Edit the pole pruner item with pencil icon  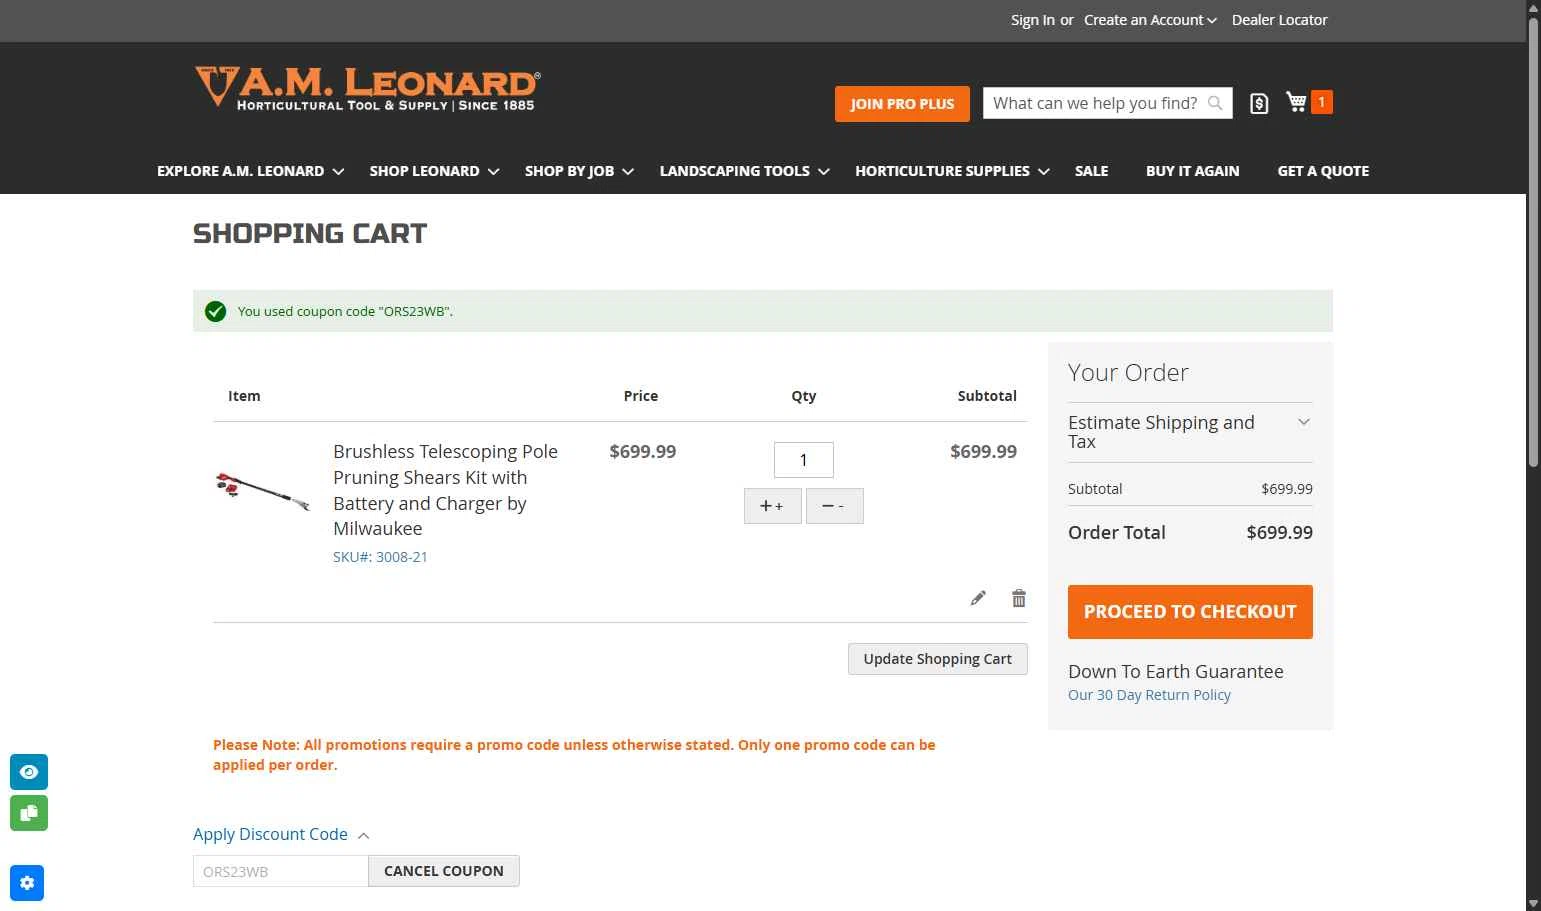(978, 598)
